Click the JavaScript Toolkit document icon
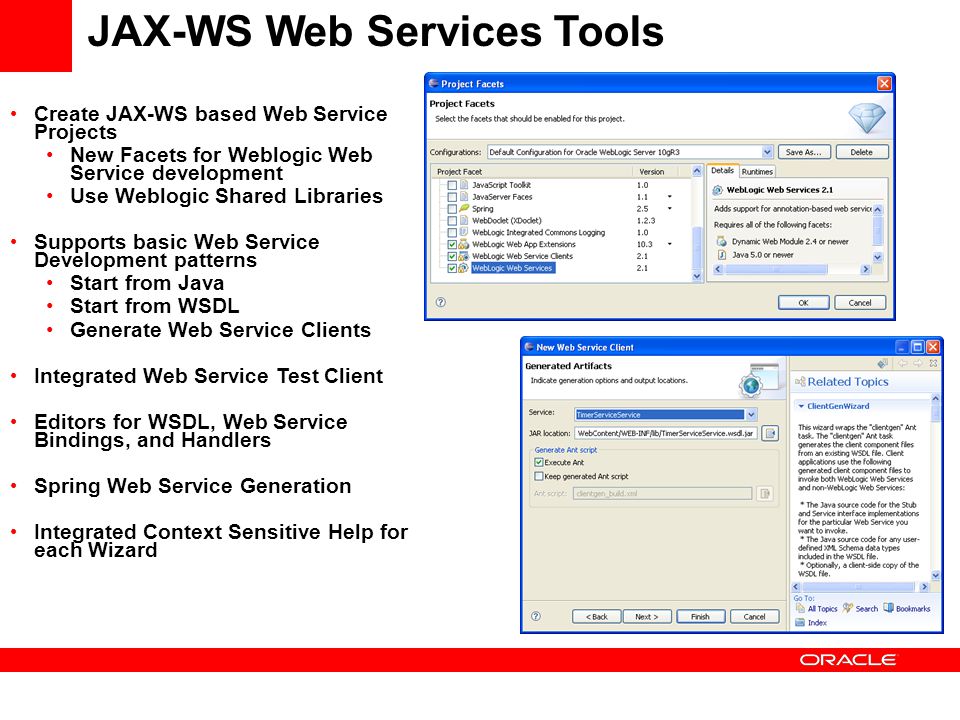Viewport: 960px width, 720px height. click(x=464, y=184)
